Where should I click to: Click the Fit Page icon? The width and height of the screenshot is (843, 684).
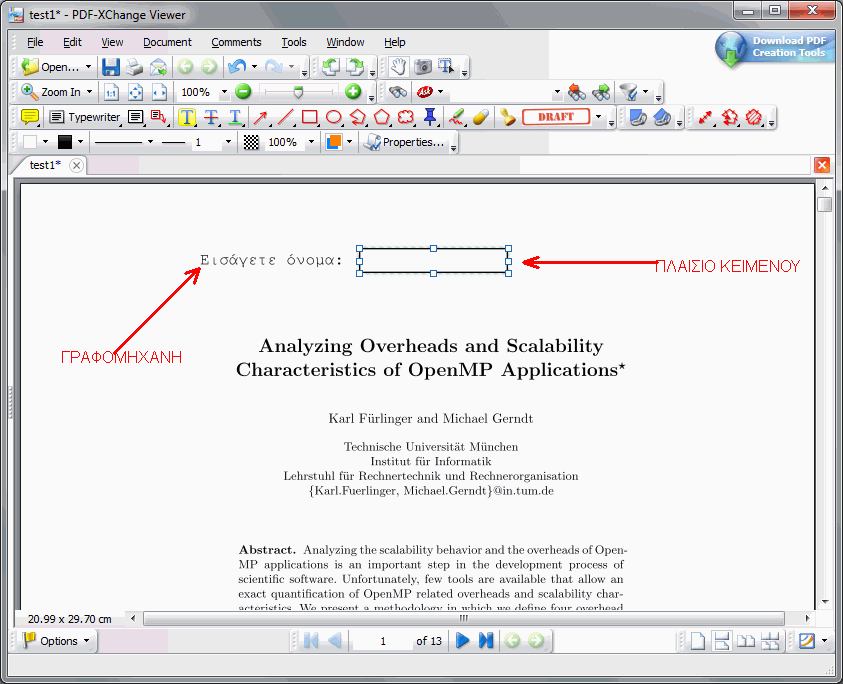tap(135, 92)
